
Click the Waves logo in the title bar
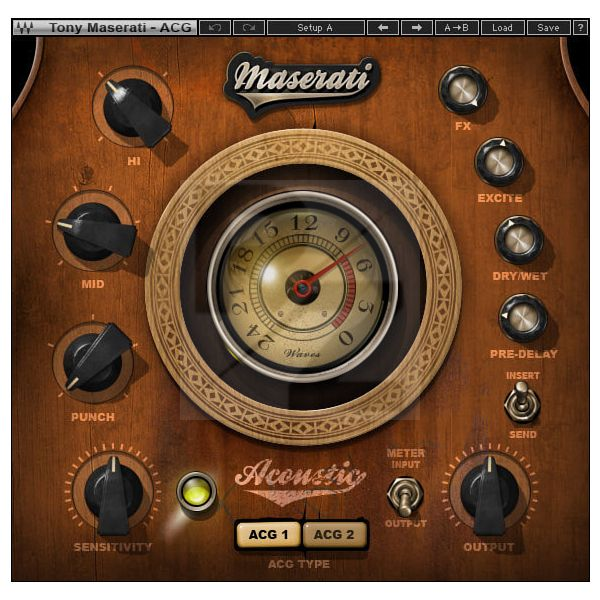coord(25,28)
